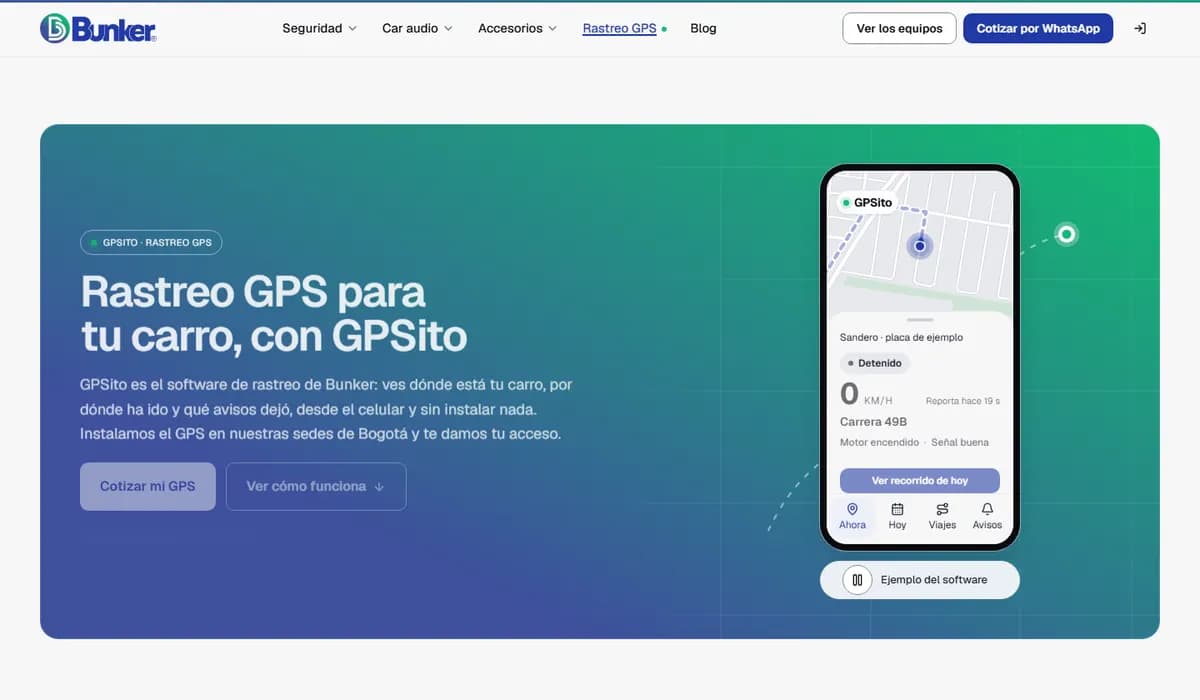Image resolution: width=1200 pixels, height=700 pixels.
Task: Click the GPSito label on the map
Action: tap(867, 202)
